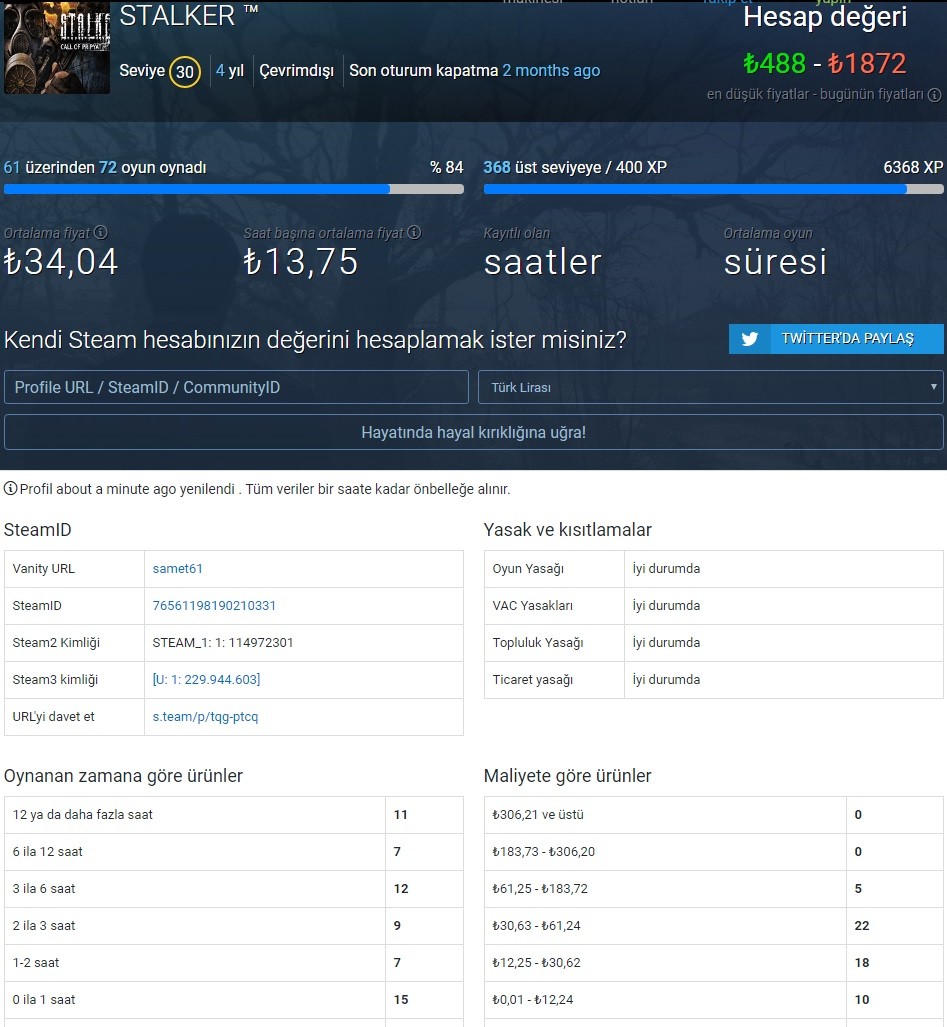This screenshot has width=947, height=1027.
Task: Click the '% 84' played percentage
Action: tap(447, 168)
